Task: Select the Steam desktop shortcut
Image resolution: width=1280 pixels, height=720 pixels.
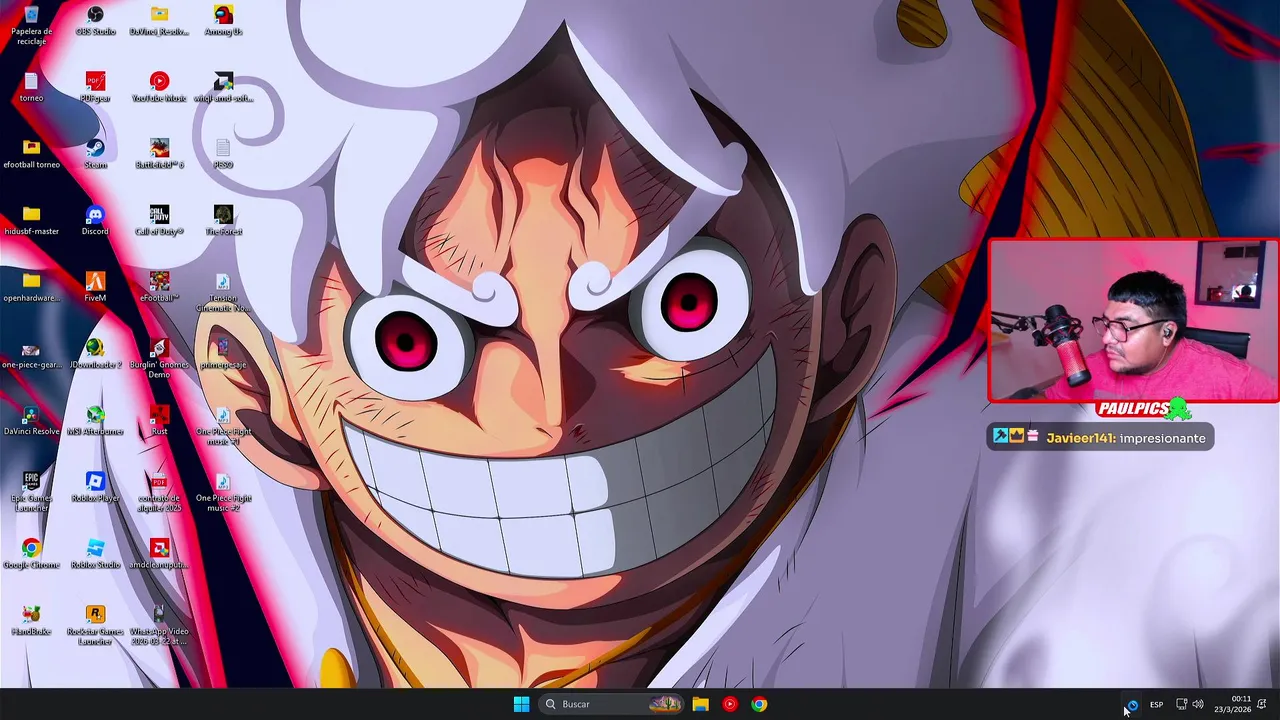Action: coord(95,154)
